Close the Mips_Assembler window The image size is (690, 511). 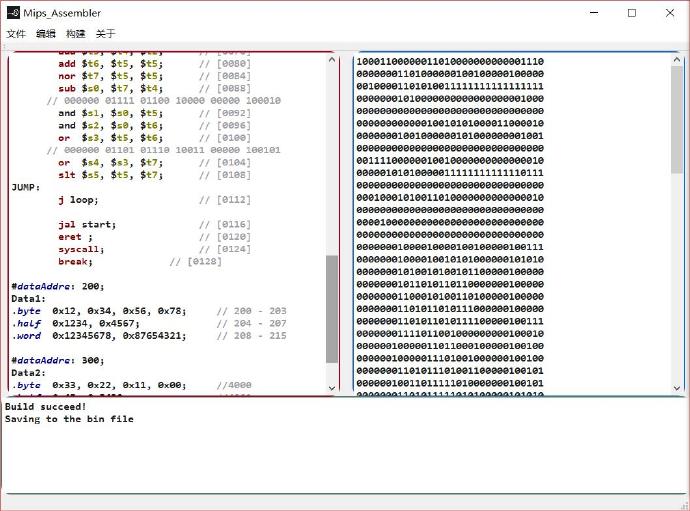tap(670, 13)
